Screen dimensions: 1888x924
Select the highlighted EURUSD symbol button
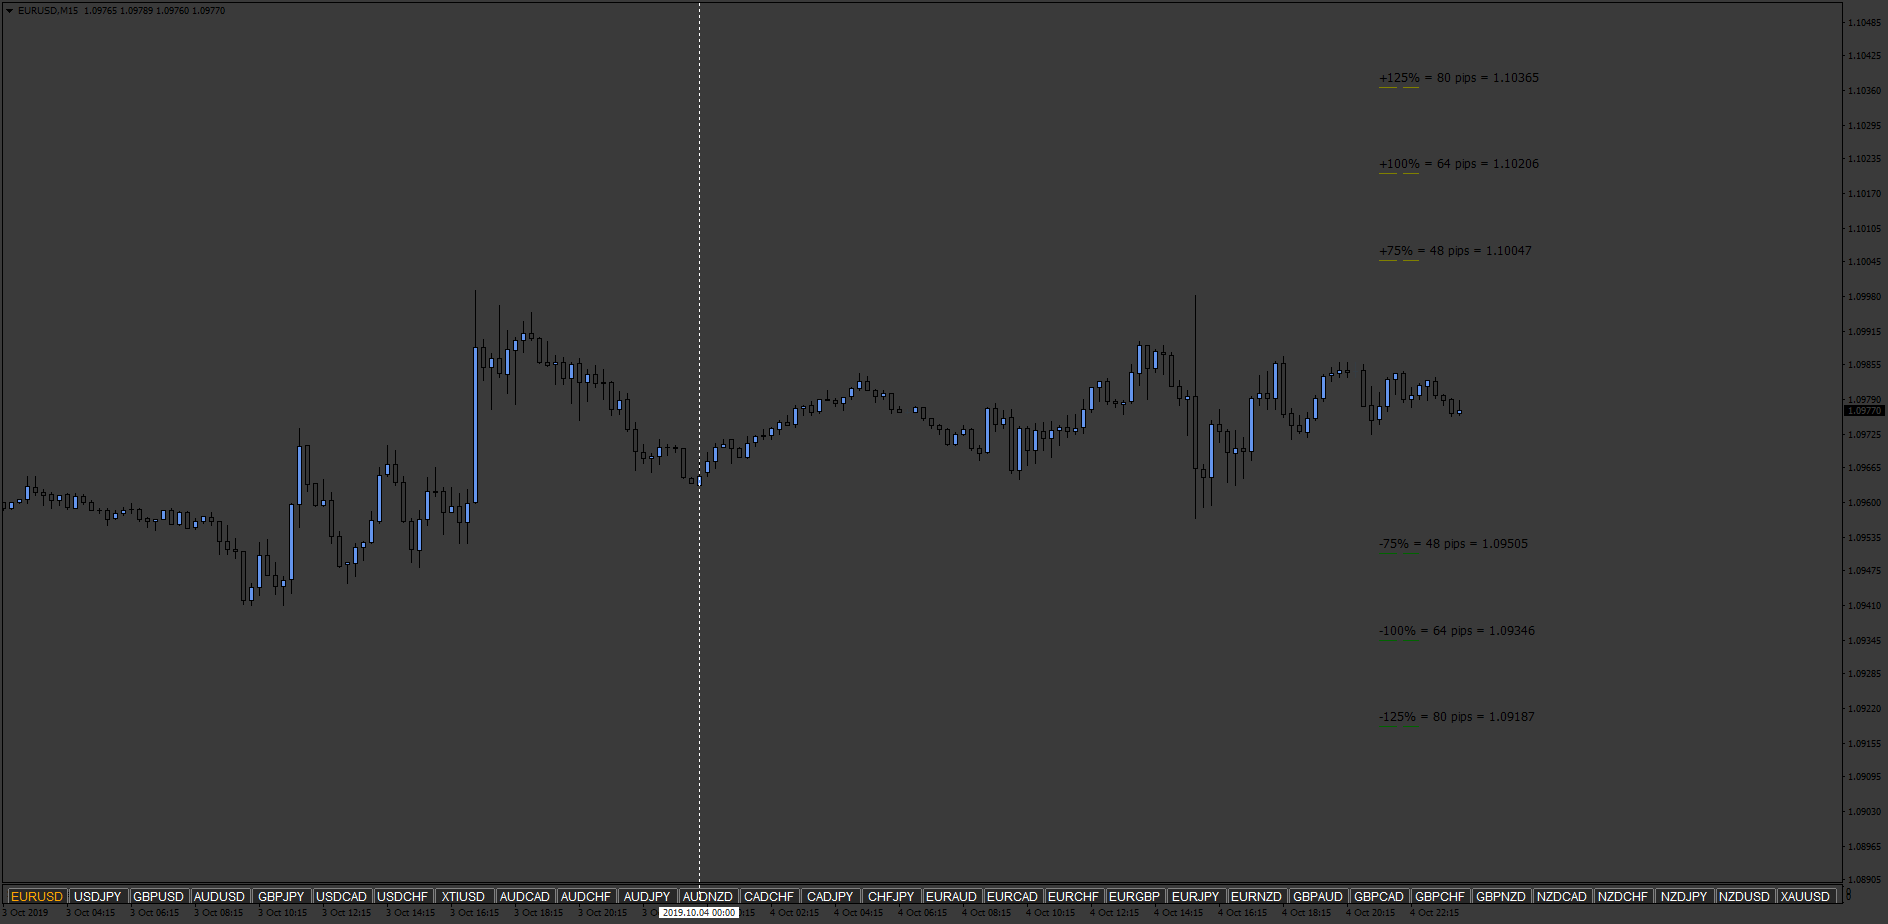pyautogui.click(x=37, y=897)
